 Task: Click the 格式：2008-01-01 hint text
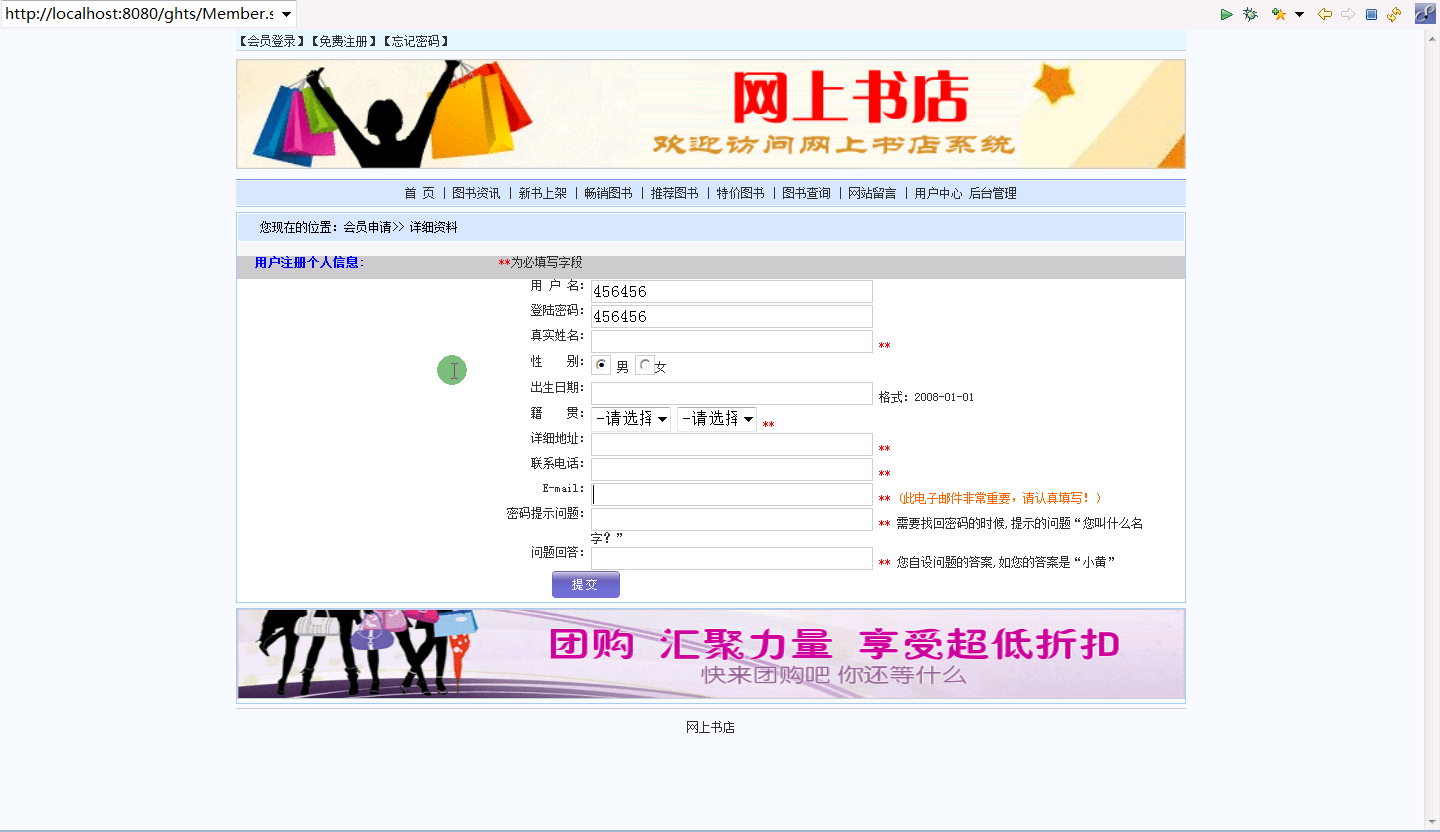926,397
